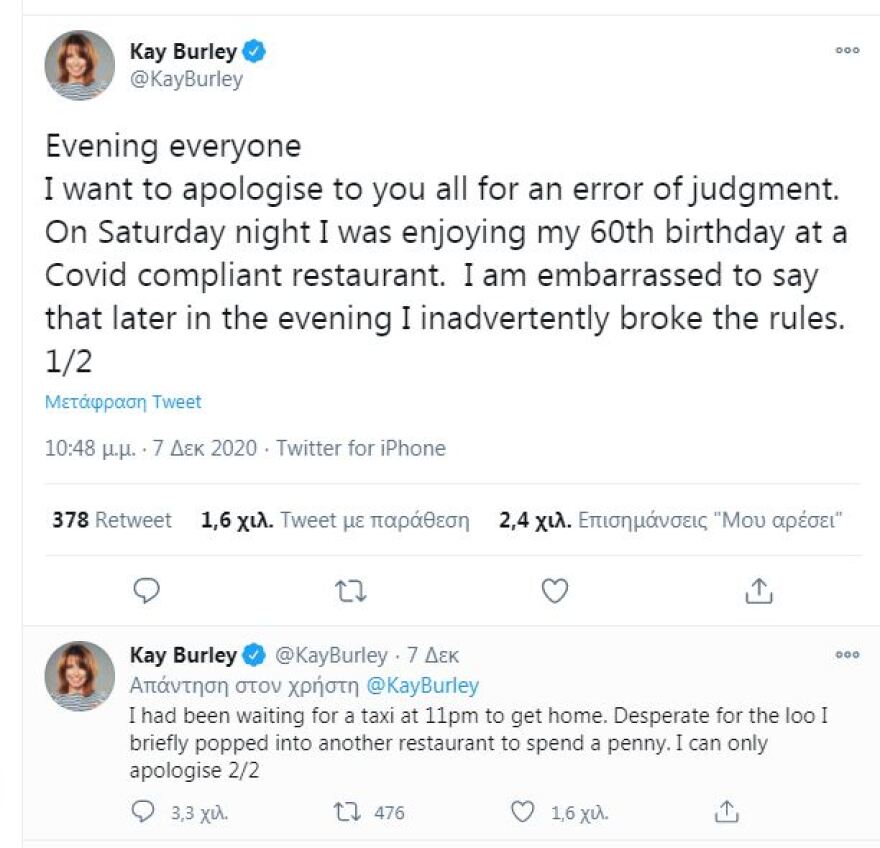Click the reply icon under the main tweet

(147, 592)
